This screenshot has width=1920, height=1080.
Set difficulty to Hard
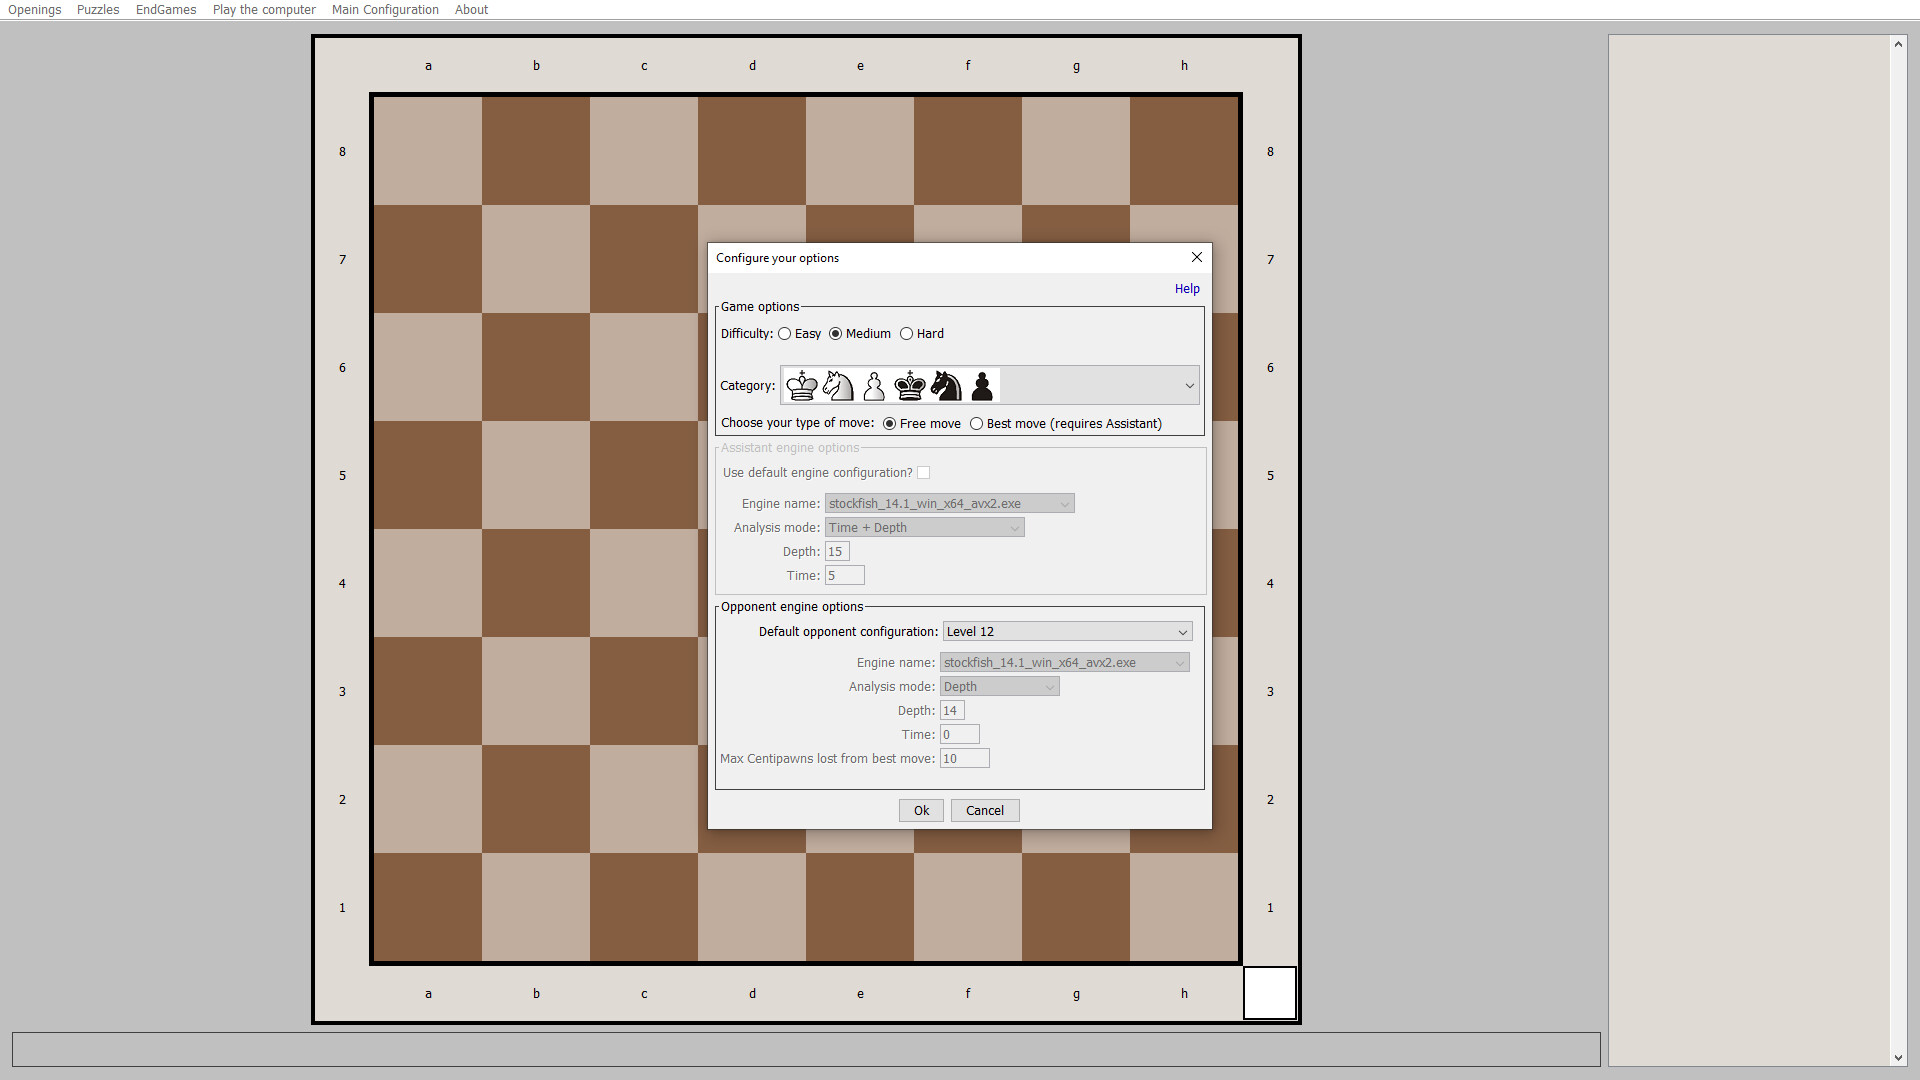point(906,333)
